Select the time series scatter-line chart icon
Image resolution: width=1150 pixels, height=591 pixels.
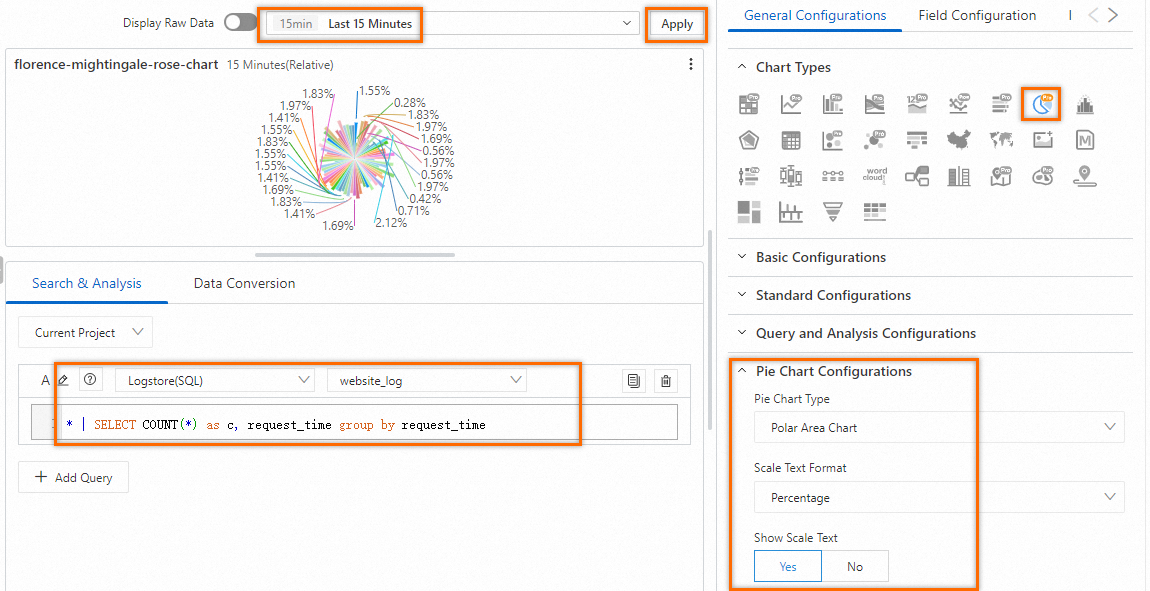959,104
